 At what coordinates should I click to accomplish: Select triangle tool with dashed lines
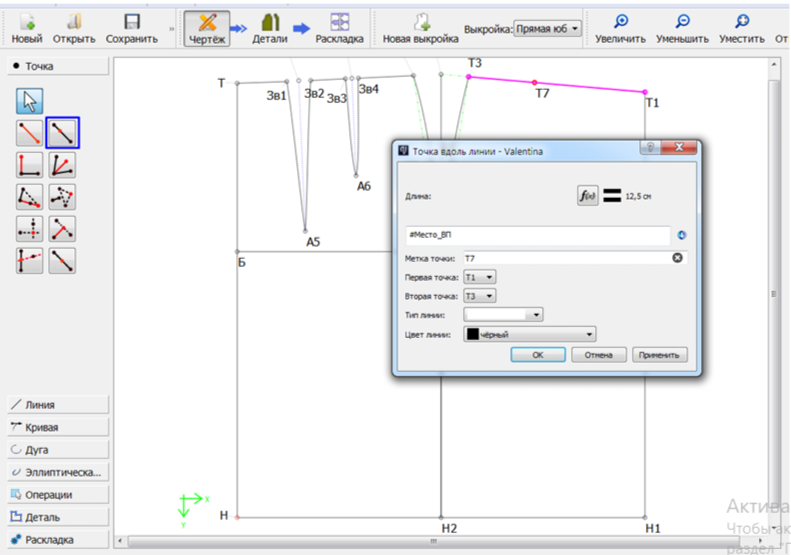pyautogui.click(x=62, y=197)
